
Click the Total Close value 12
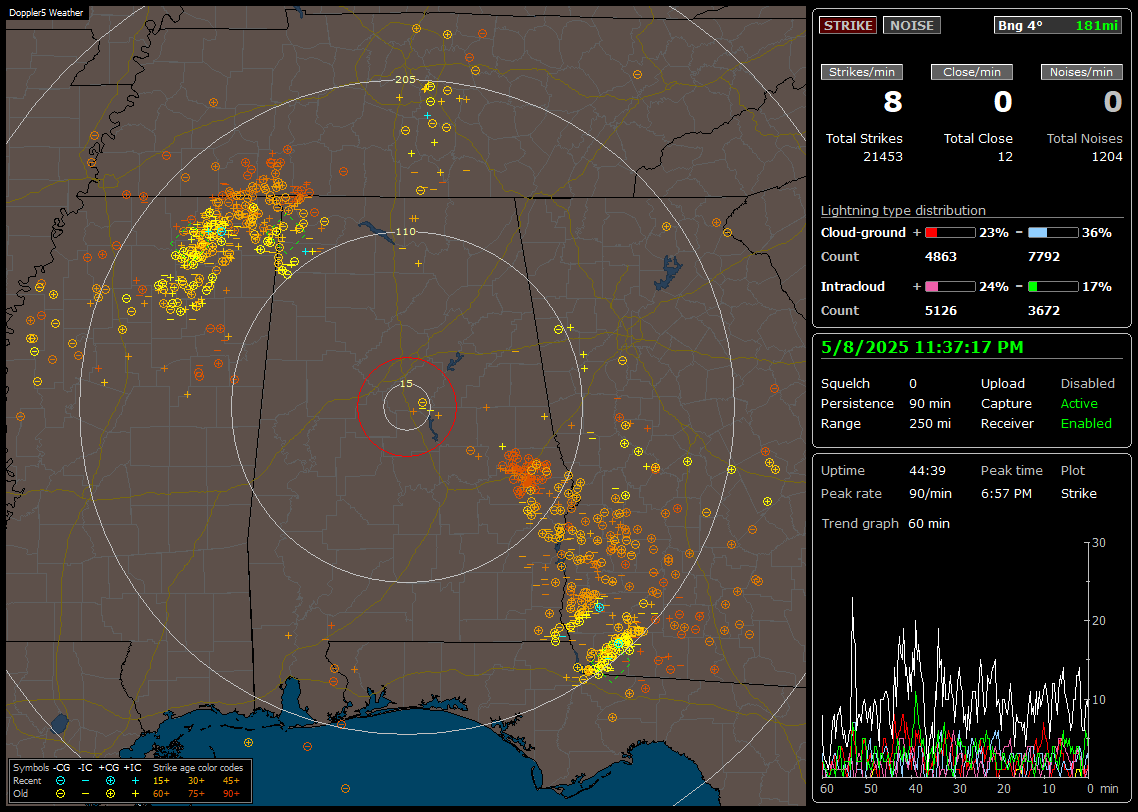(x=1004, y=157)
